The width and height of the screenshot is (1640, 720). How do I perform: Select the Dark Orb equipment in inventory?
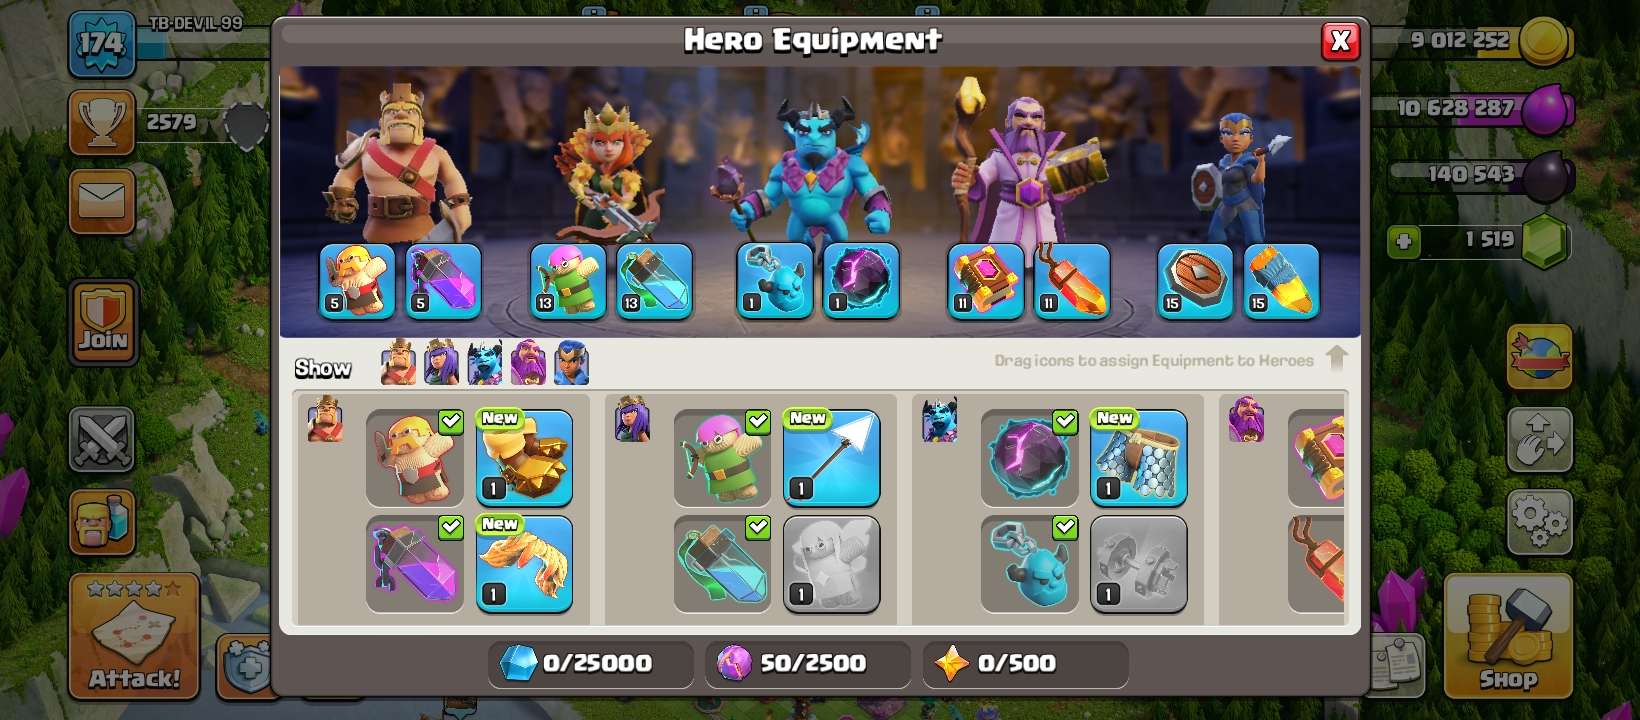pyautogui.click(x=1029, y=458)
